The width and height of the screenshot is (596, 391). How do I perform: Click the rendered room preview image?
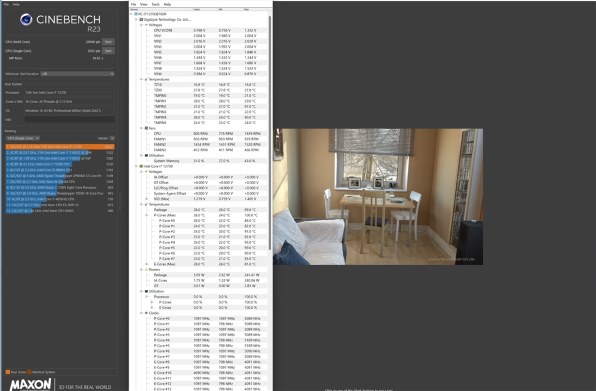(x=378, y=196)
